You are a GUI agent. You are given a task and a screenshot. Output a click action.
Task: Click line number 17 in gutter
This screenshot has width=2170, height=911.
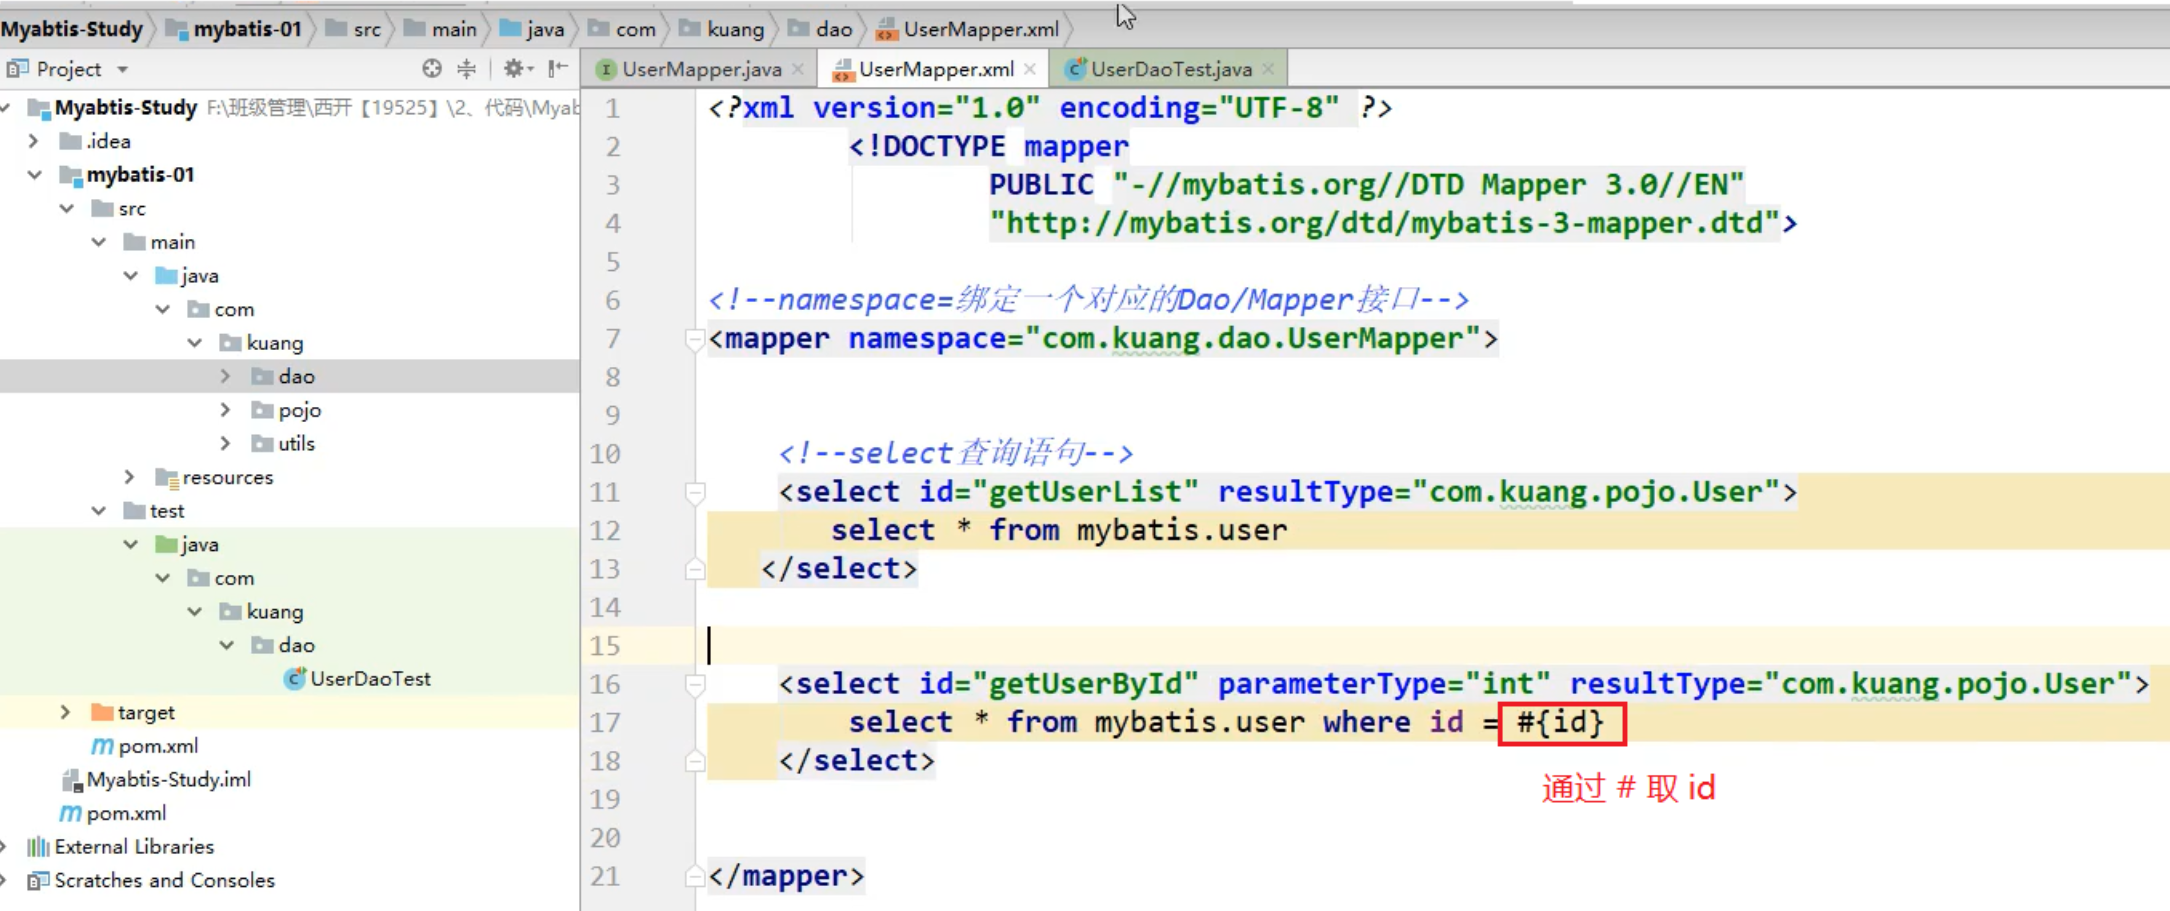point(605,723)
